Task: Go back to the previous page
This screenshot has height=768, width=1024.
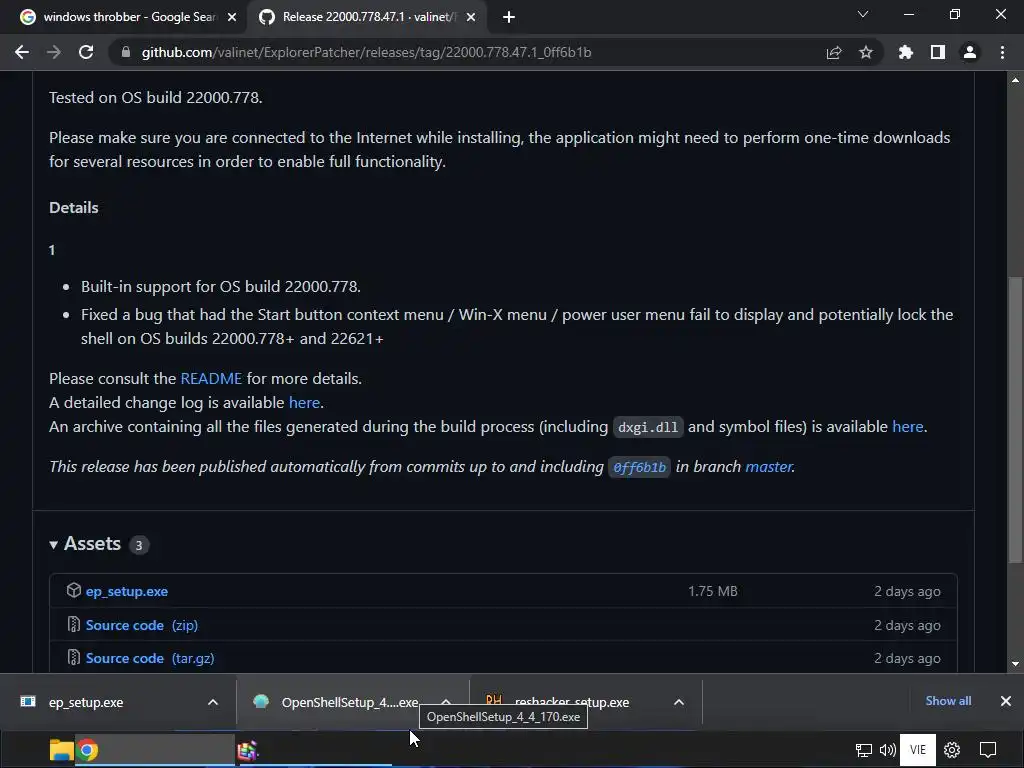Action: pyautogui.click(x=22, y=52)
